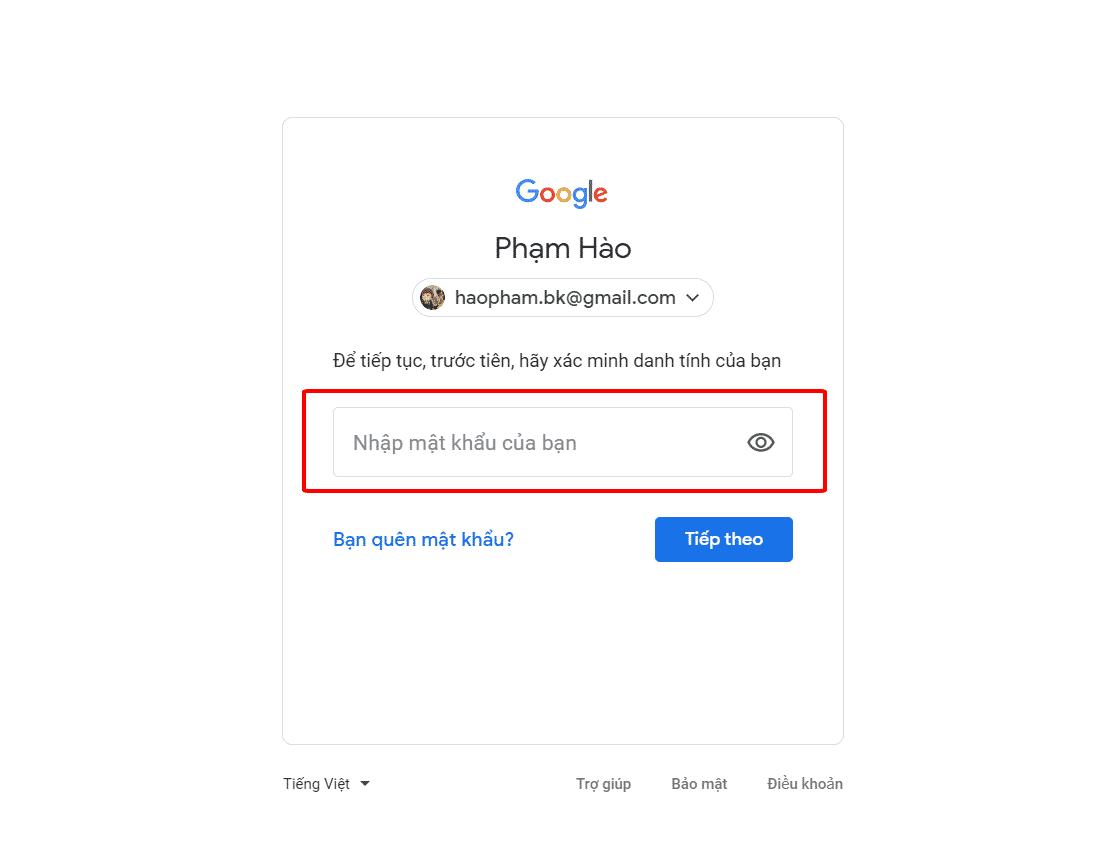
Task: Click the blue letter G of logo
Action: point(527,191)
